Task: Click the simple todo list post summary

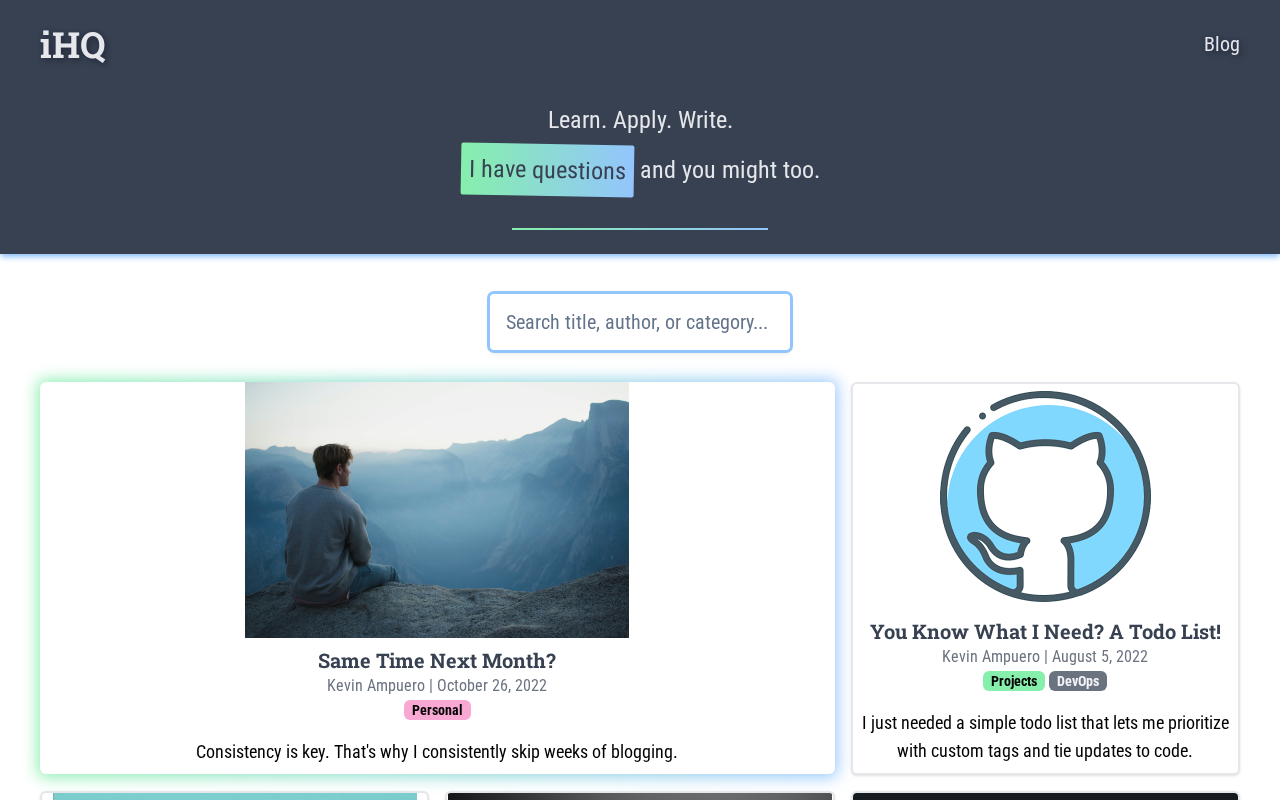Action: point(1045,737)
